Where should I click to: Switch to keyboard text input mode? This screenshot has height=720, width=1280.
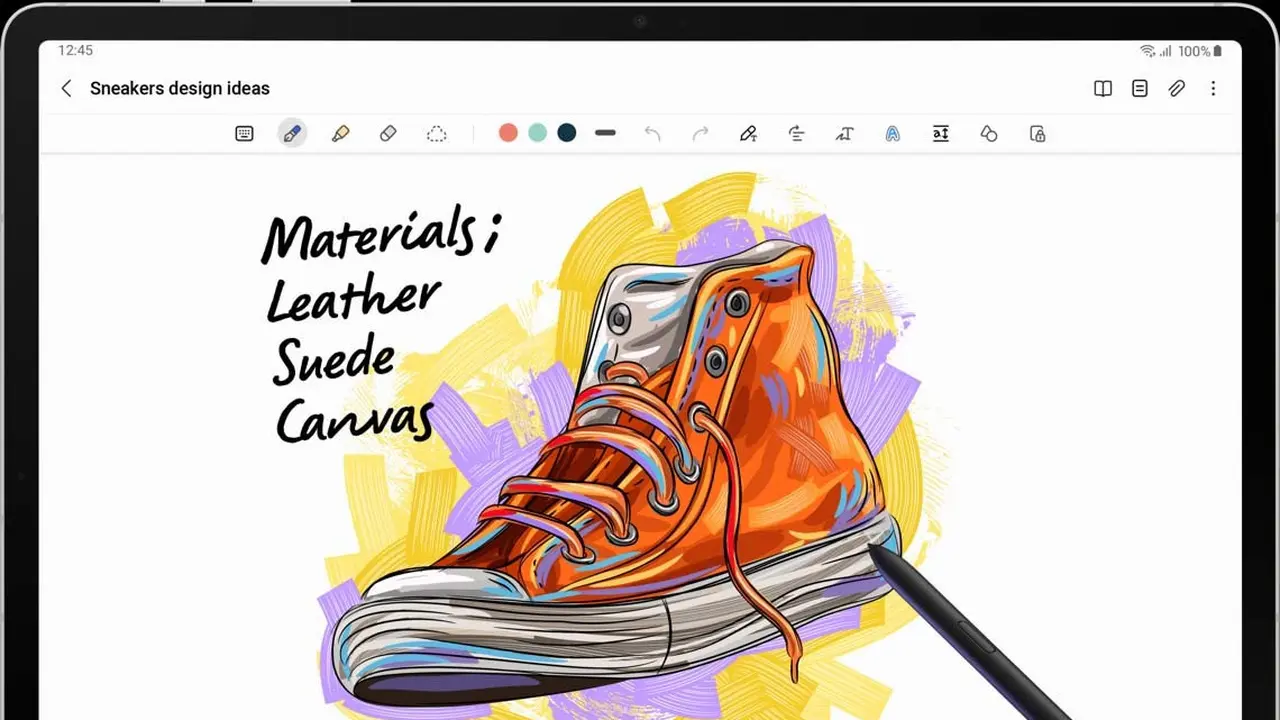pyautogui.click(x=244, y=133)
